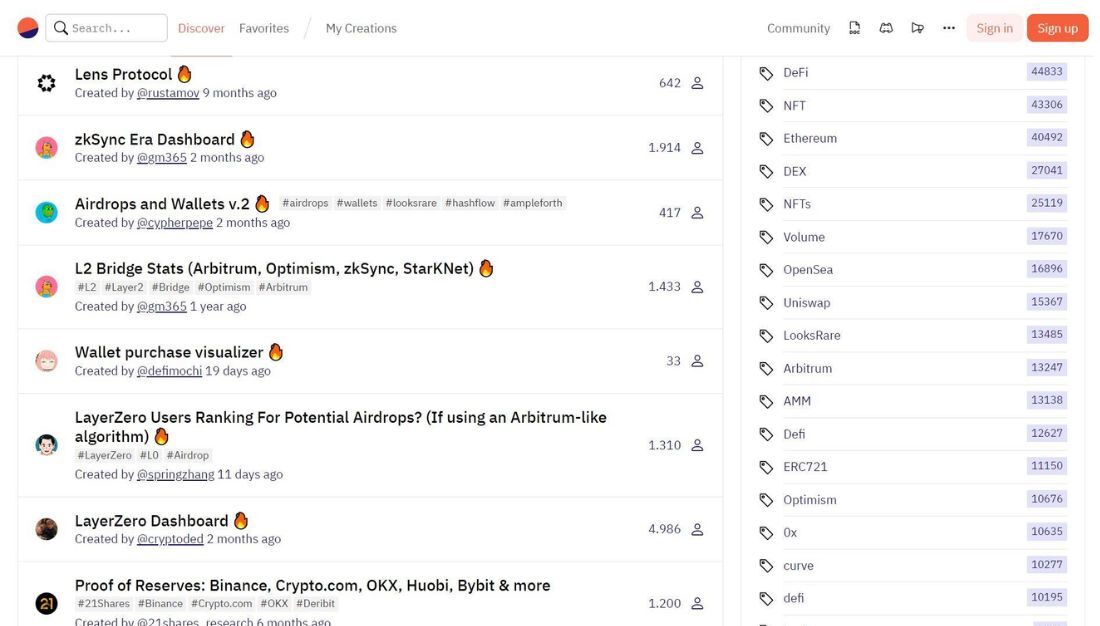Visit @cypherpepe creator profile
The image size is (1100, 626).
[x=175, y=222]
